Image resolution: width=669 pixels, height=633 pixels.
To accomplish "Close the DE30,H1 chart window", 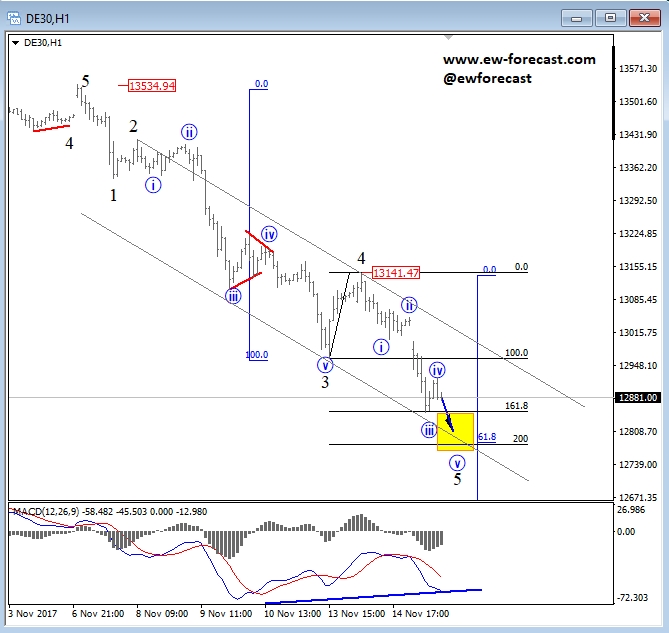I will tap(644, 18).
